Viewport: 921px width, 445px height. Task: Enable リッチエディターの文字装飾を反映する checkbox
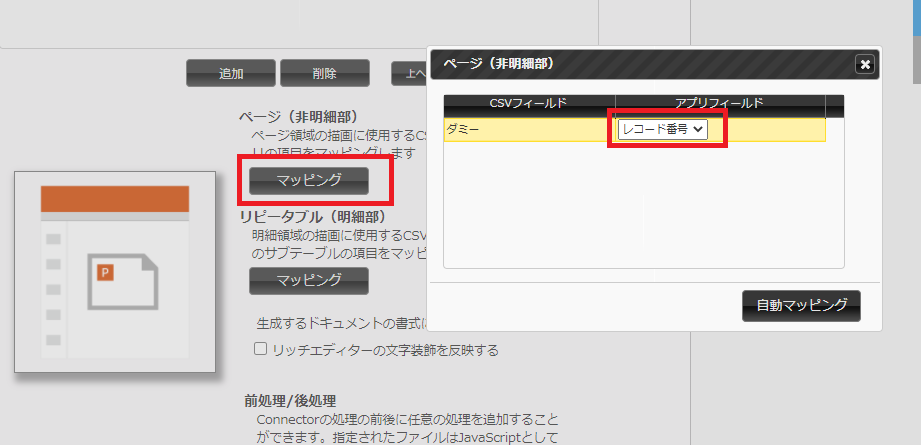pyautogui.click(x=260, y=350)
